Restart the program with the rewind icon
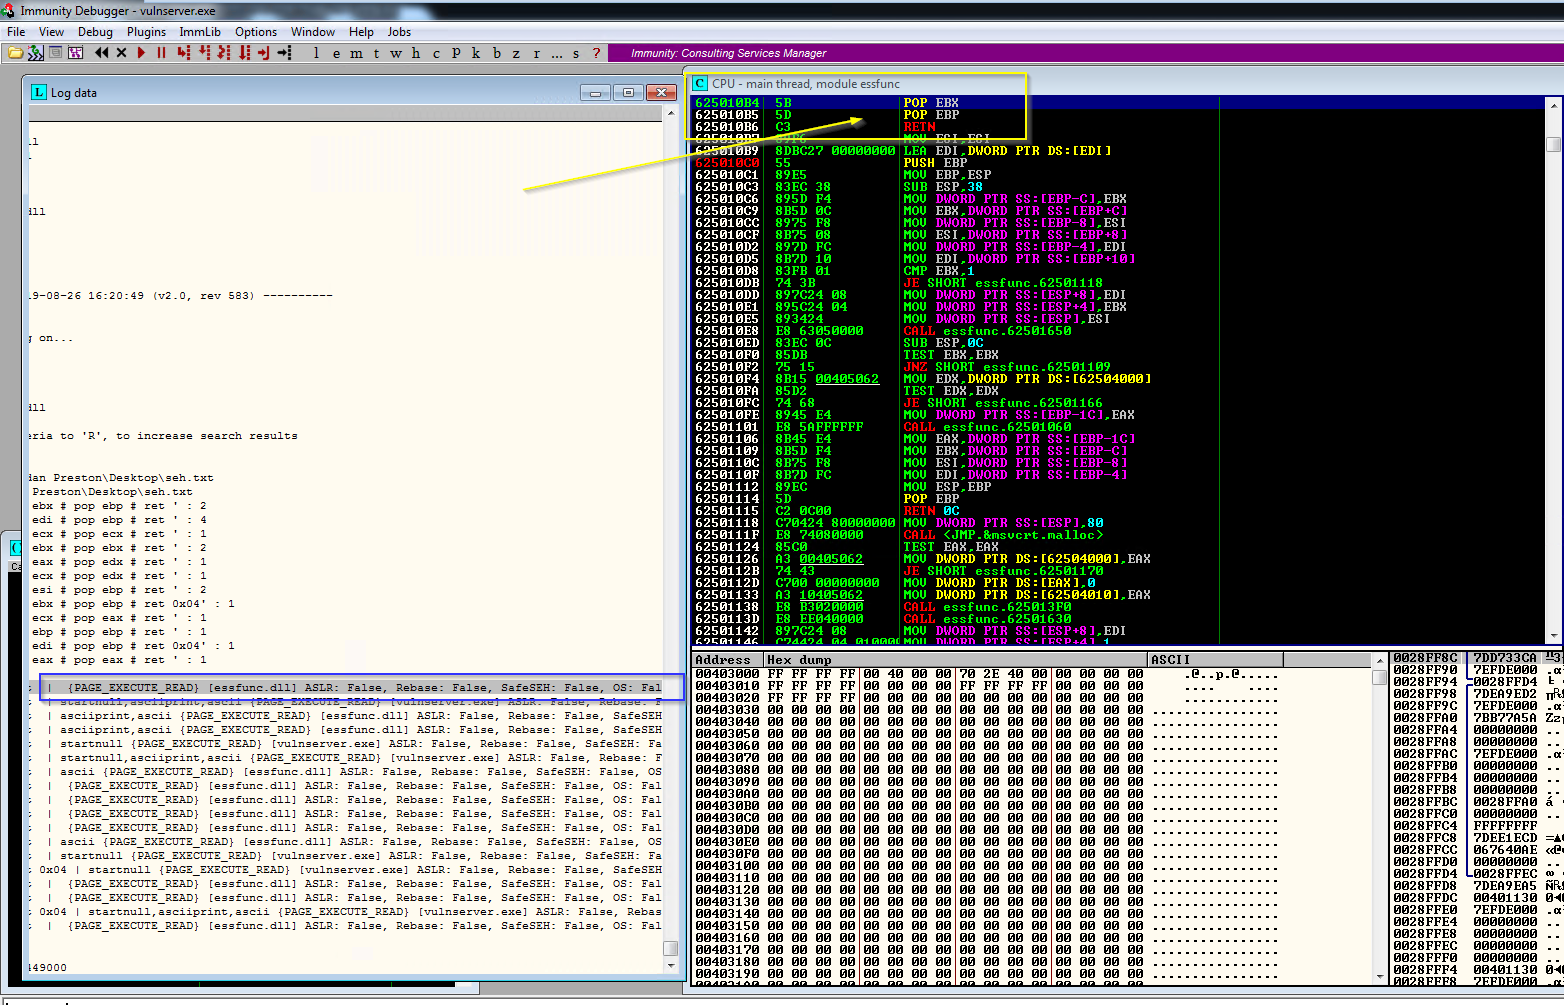 click(x=101, y=53)
